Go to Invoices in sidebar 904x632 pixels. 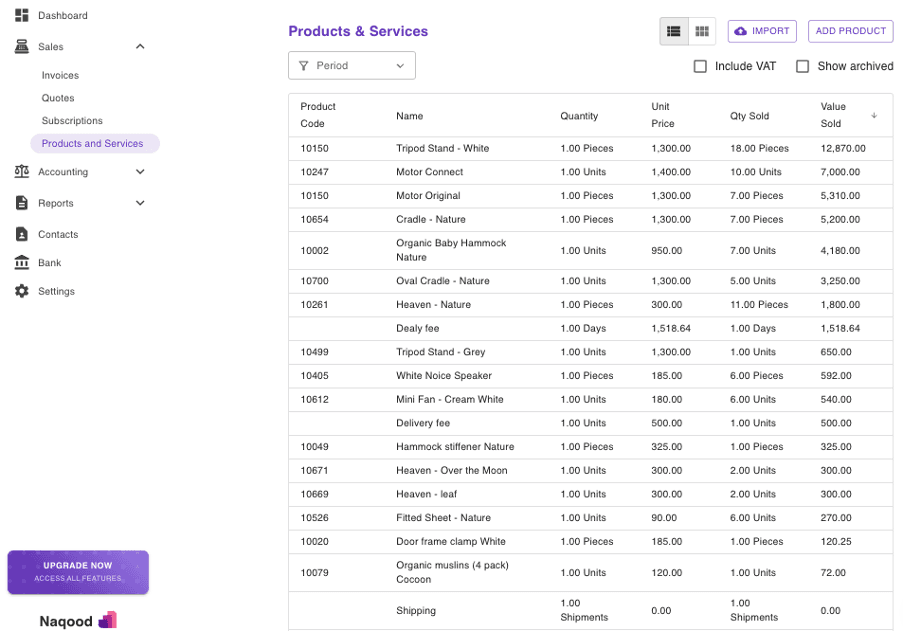pos(60,76)
